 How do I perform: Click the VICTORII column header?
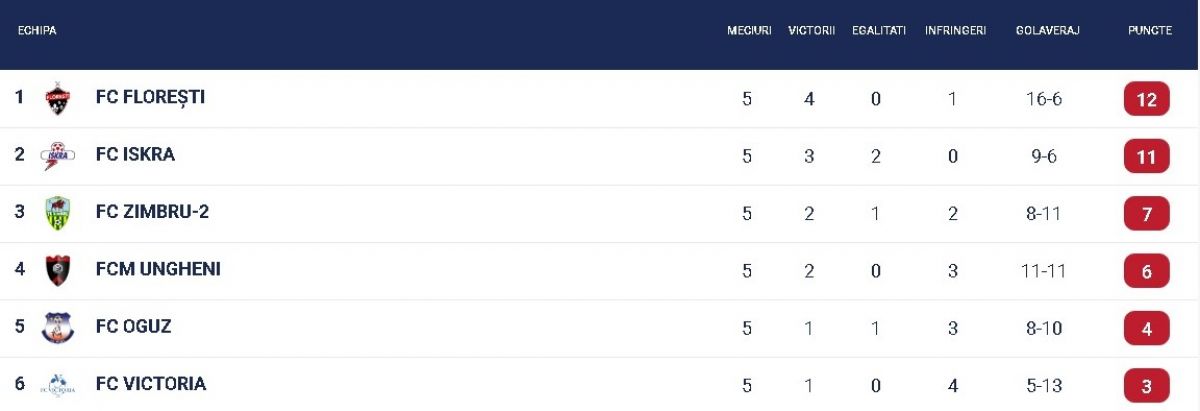pyautogui.click(x=811, y=31)
